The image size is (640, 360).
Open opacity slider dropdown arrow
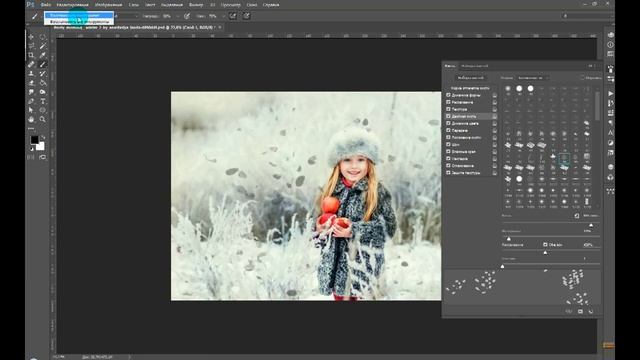pyautogui.click(x=178, y=16)
